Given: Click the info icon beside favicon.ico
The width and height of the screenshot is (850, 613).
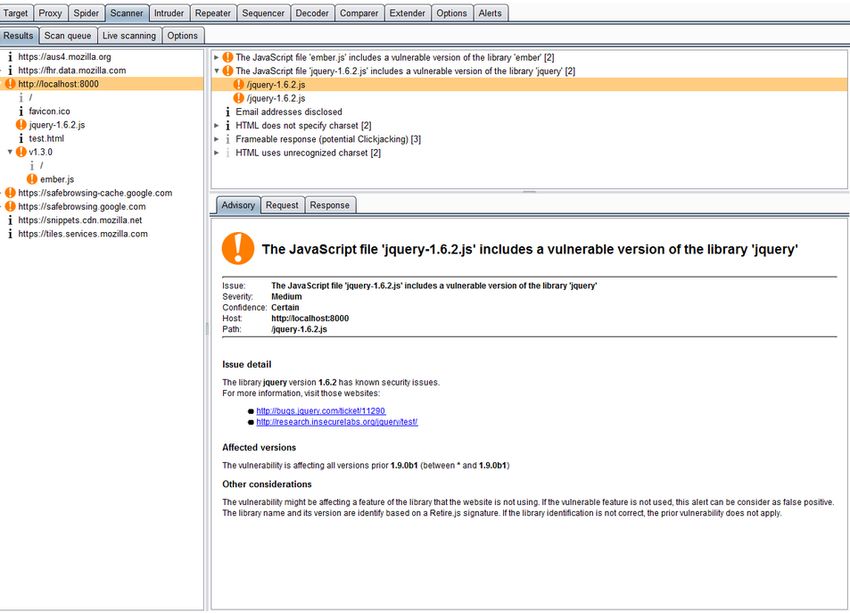Looking at the screenshot, I should click(21, 111).
